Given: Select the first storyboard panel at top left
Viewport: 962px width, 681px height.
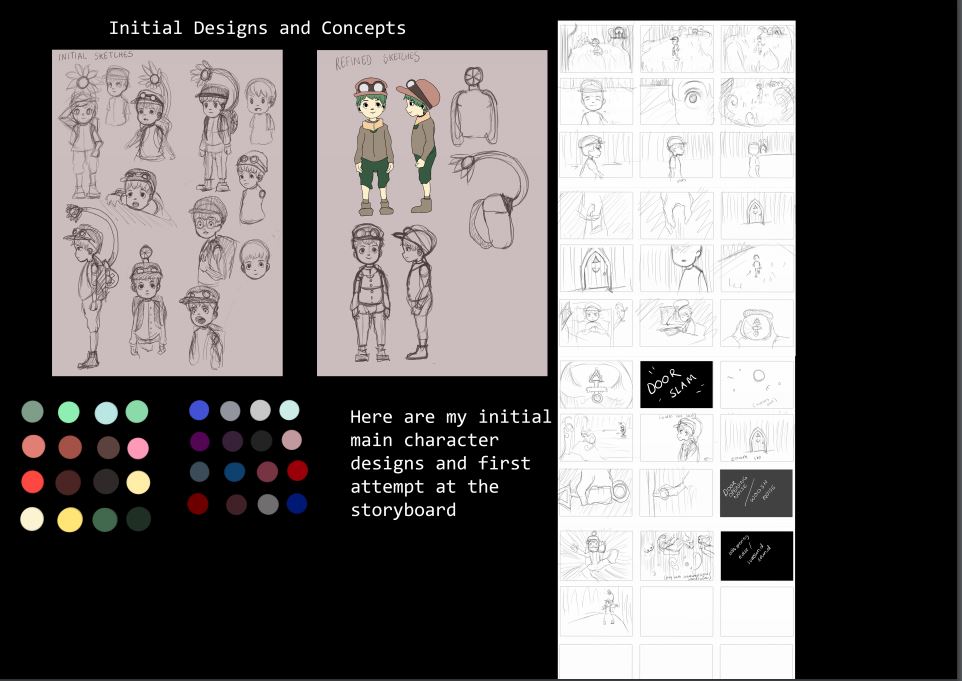Looking at the screenshot, I should 596,47.
